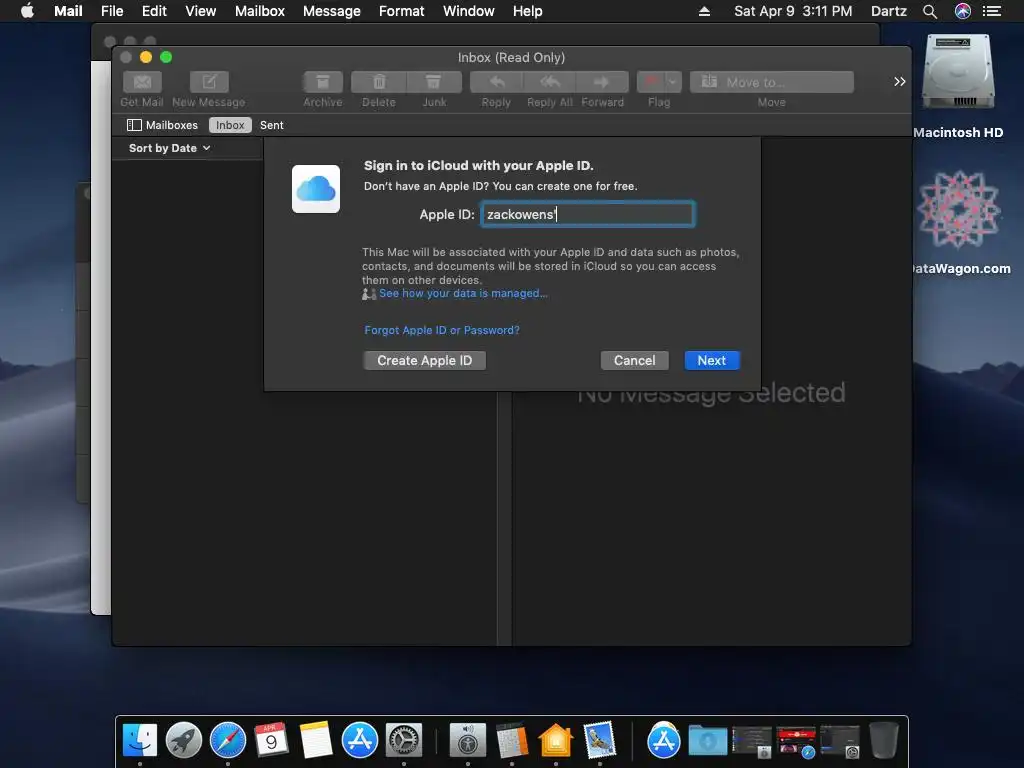Open the Help menu

pos(528,11)
